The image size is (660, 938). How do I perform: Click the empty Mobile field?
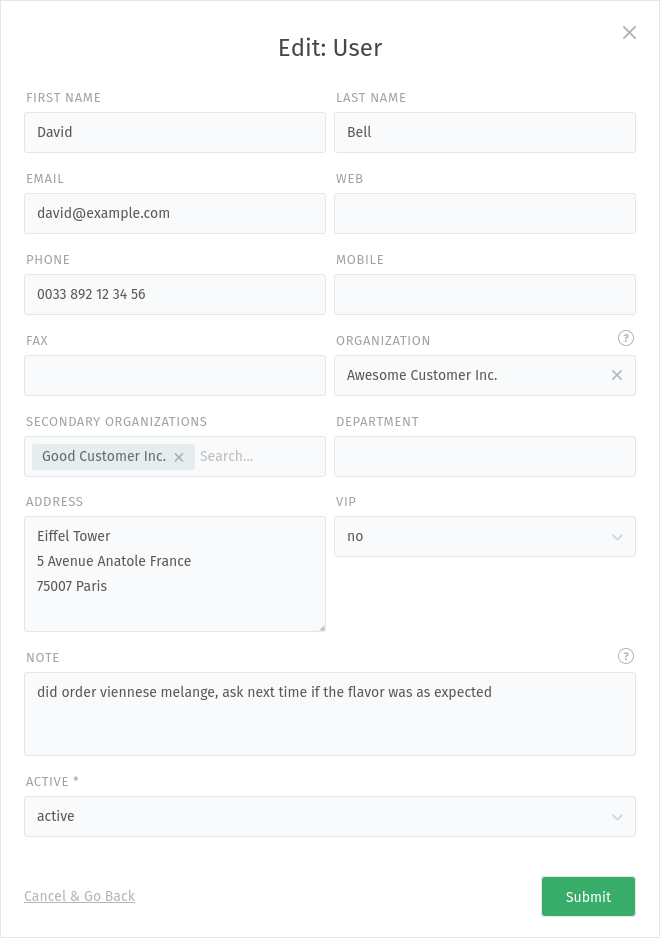(485, 294)
